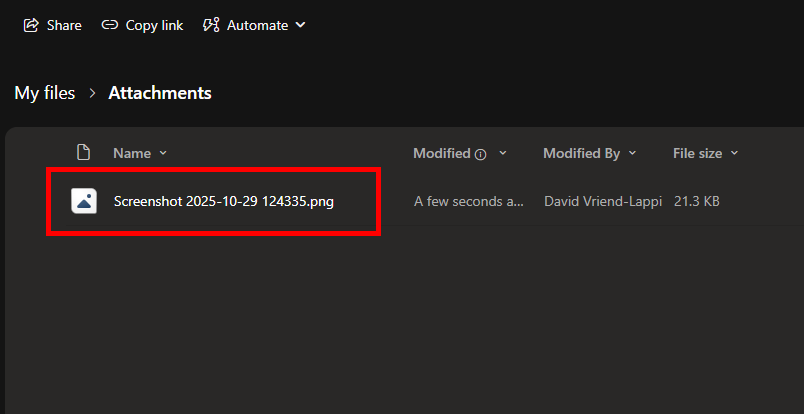
Task: Click the Modified By column header label
Action: [x=581, y=153]
